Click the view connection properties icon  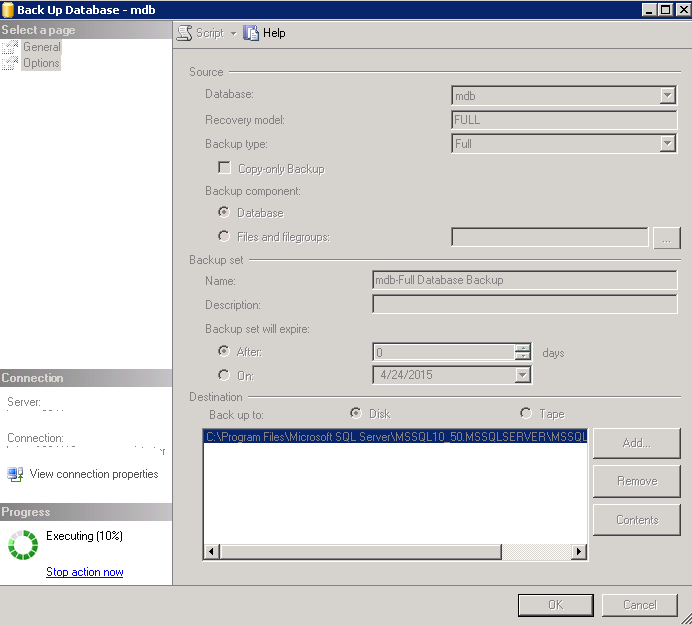[15, 474]
